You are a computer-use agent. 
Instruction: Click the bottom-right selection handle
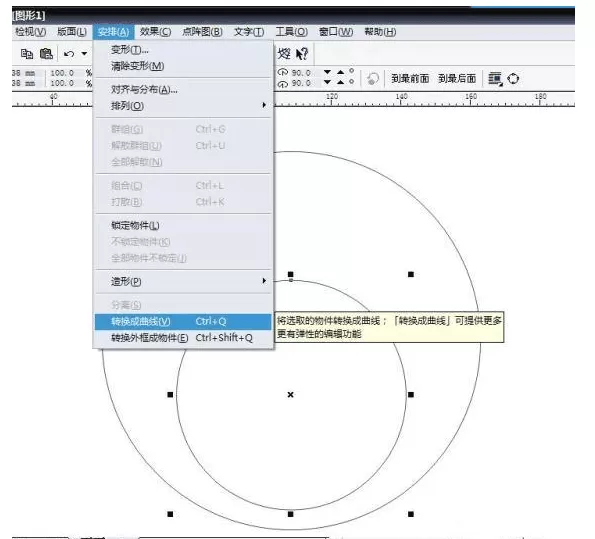[411, 514]
